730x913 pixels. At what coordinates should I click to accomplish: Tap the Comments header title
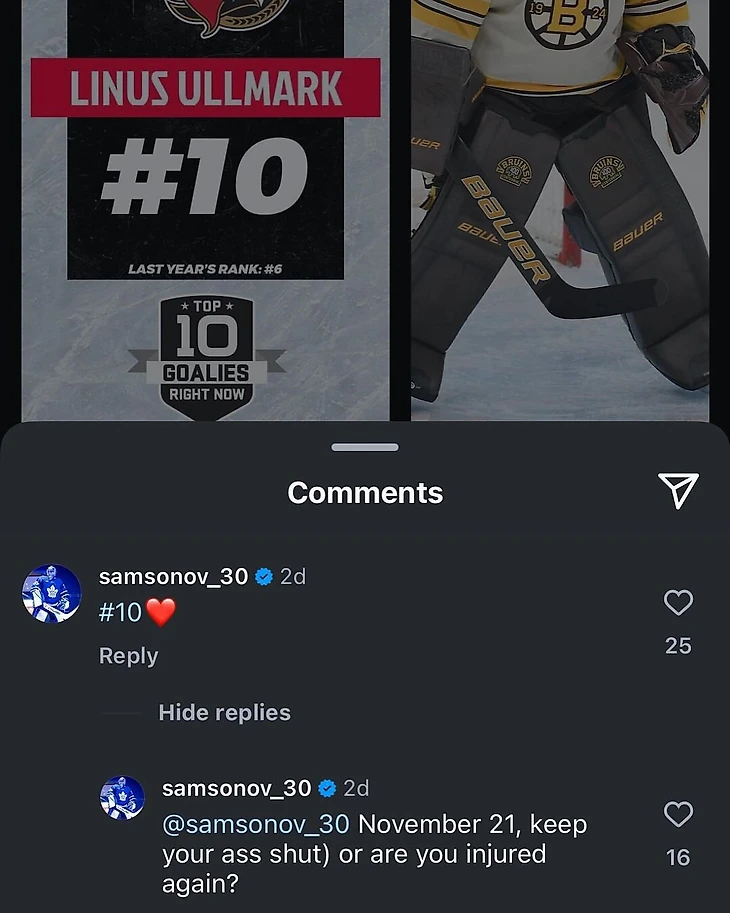(x=365, y=493)
